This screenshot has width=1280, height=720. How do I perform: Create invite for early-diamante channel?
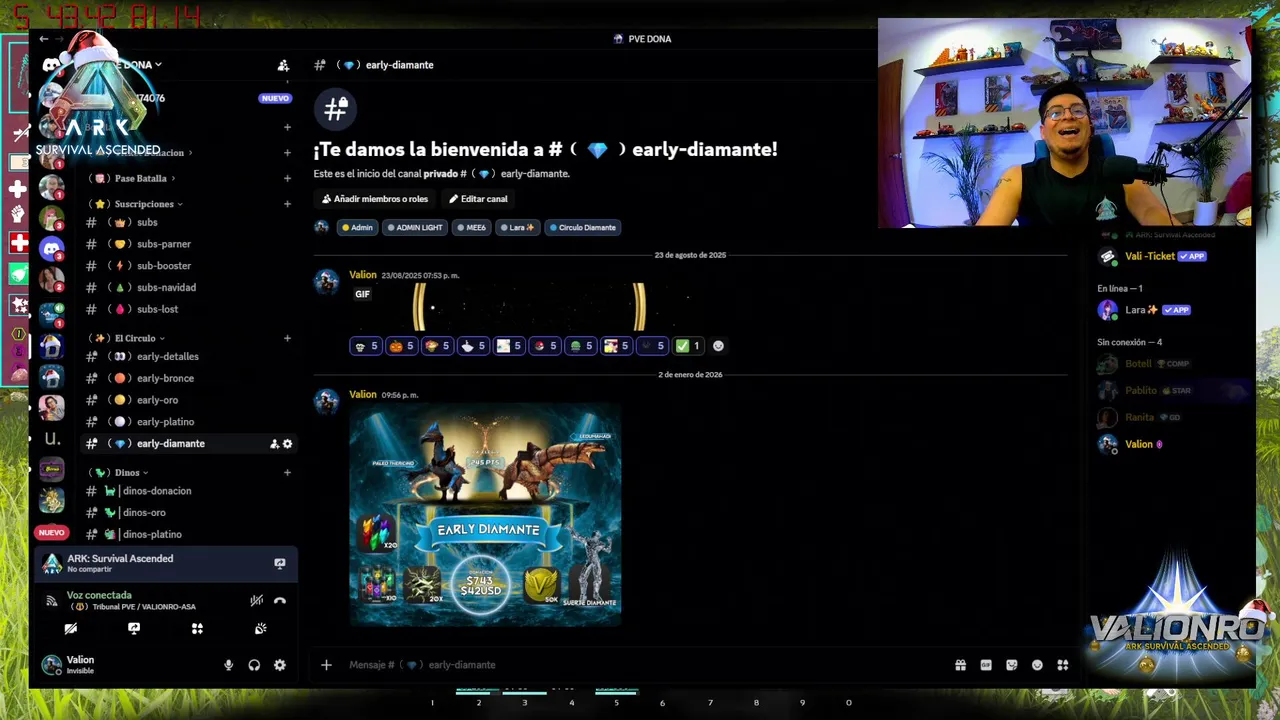point(274,444)
